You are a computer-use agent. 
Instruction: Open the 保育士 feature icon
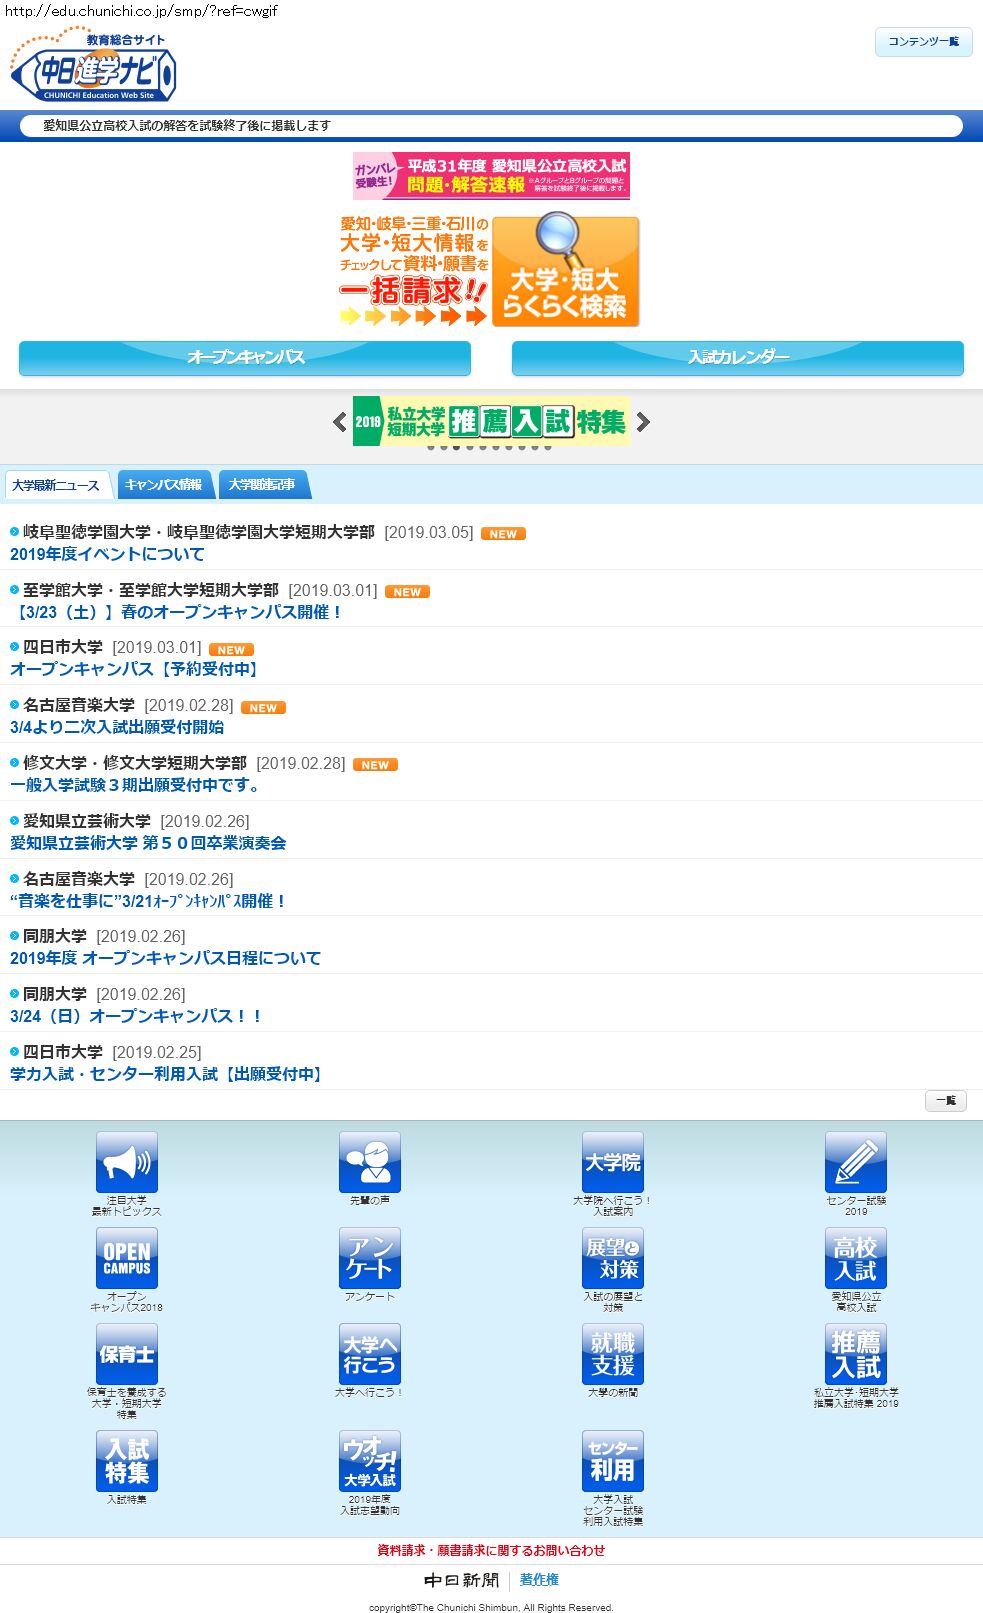tap(126, 1354)
